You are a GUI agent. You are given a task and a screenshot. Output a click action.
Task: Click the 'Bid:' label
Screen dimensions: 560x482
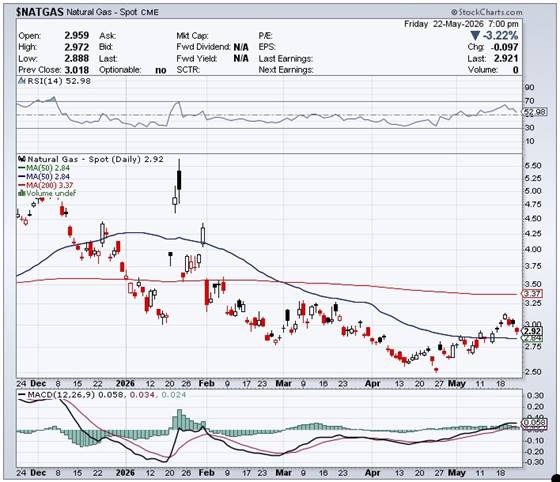[106, 47]
